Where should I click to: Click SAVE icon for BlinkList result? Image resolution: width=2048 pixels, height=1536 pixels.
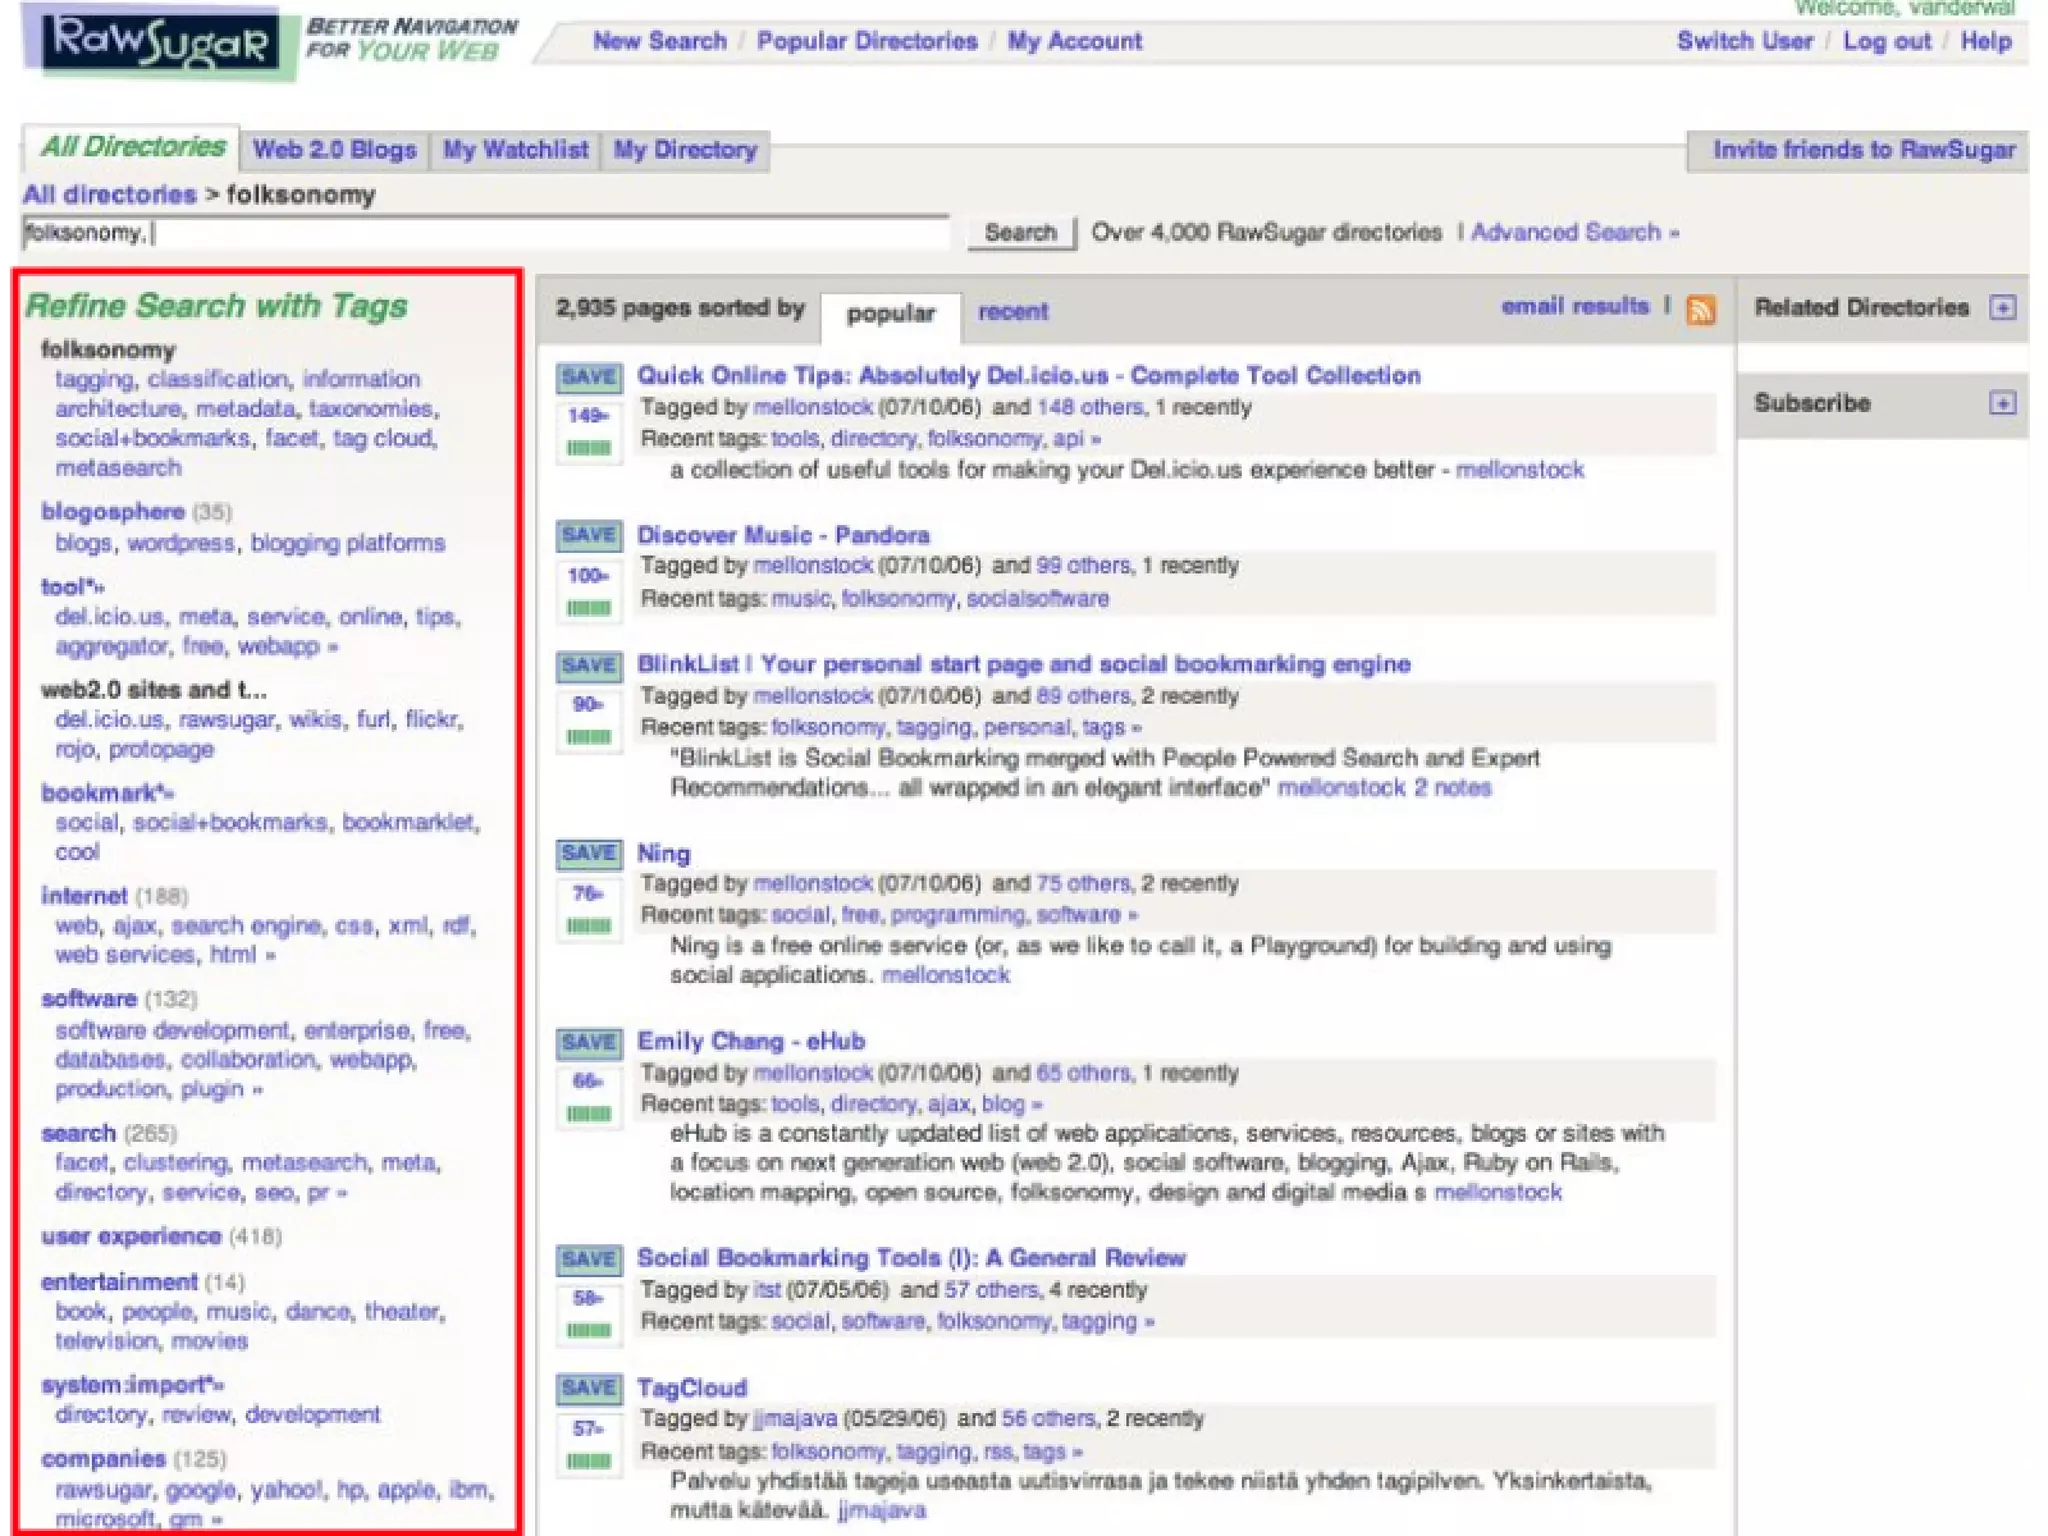588,665
